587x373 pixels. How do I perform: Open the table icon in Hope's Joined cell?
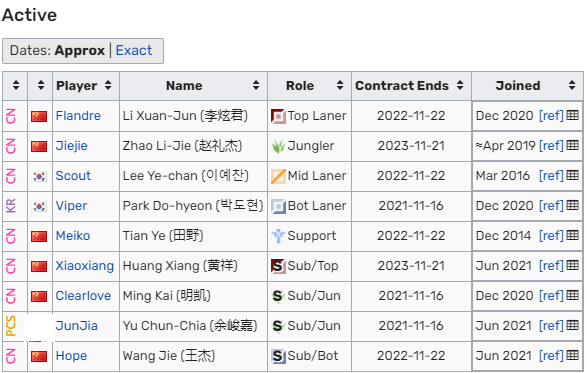coord(572,355)
